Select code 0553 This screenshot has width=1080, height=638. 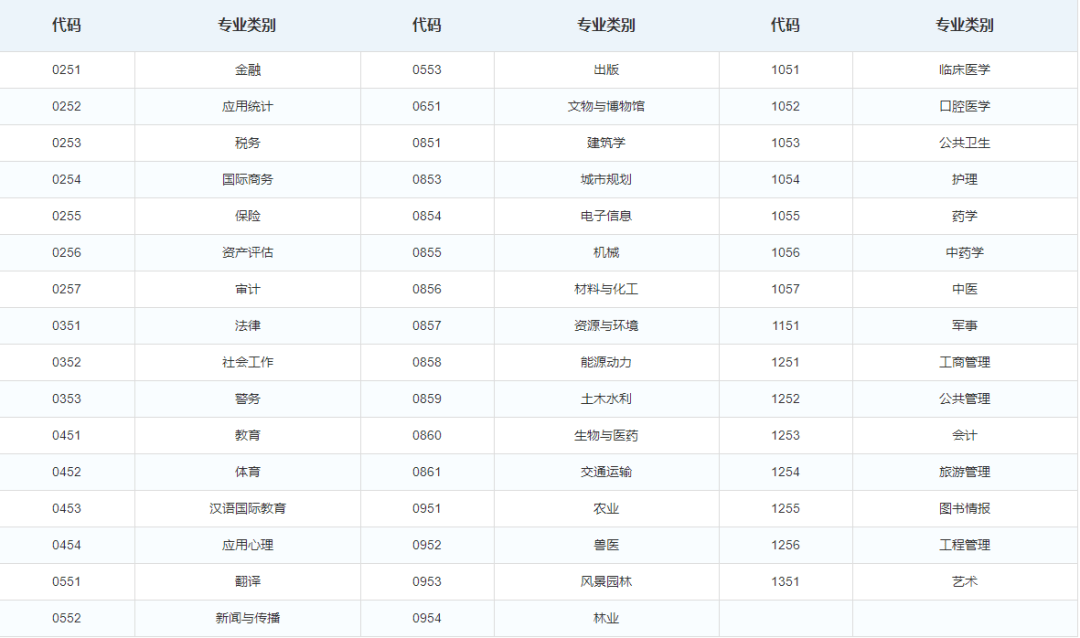pos(426,70)
